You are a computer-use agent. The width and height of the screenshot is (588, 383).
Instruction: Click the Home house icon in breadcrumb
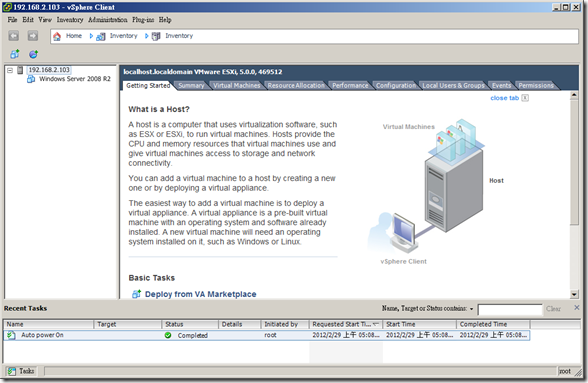click(57, 36)
